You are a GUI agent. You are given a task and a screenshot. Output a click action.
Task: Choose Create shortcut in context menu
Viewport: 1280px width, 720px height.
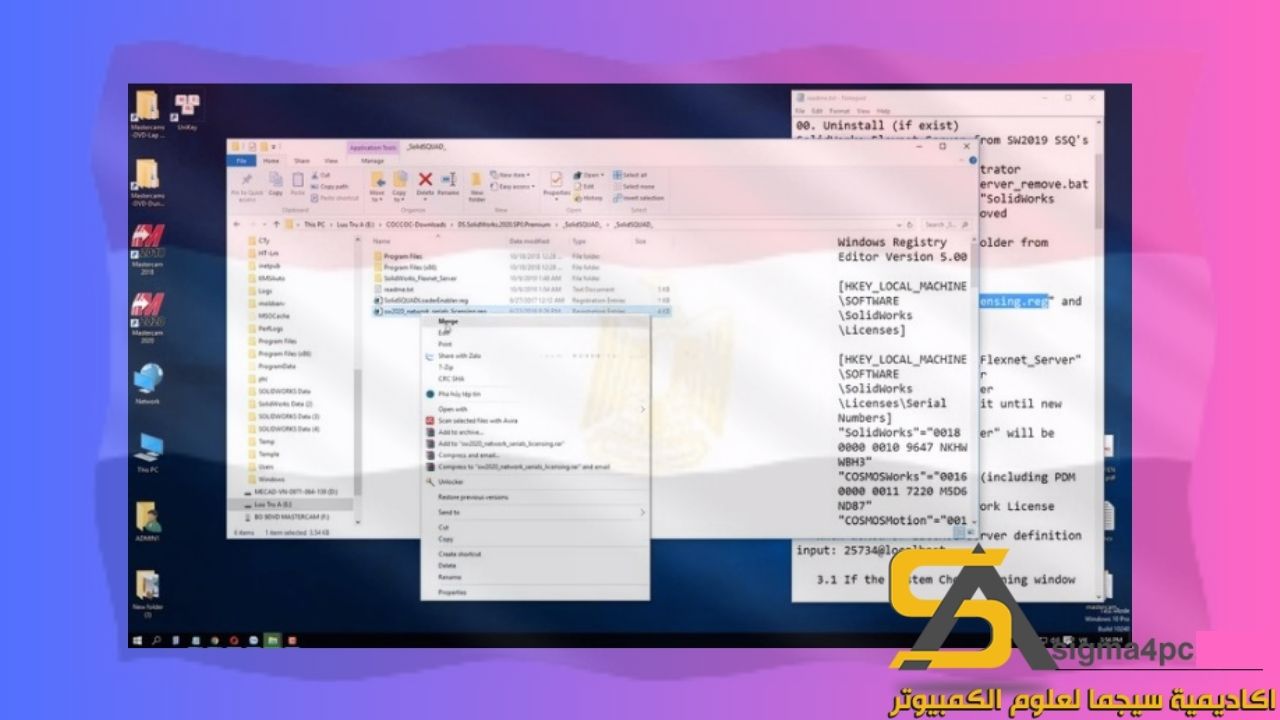click(x=535, y=554)
